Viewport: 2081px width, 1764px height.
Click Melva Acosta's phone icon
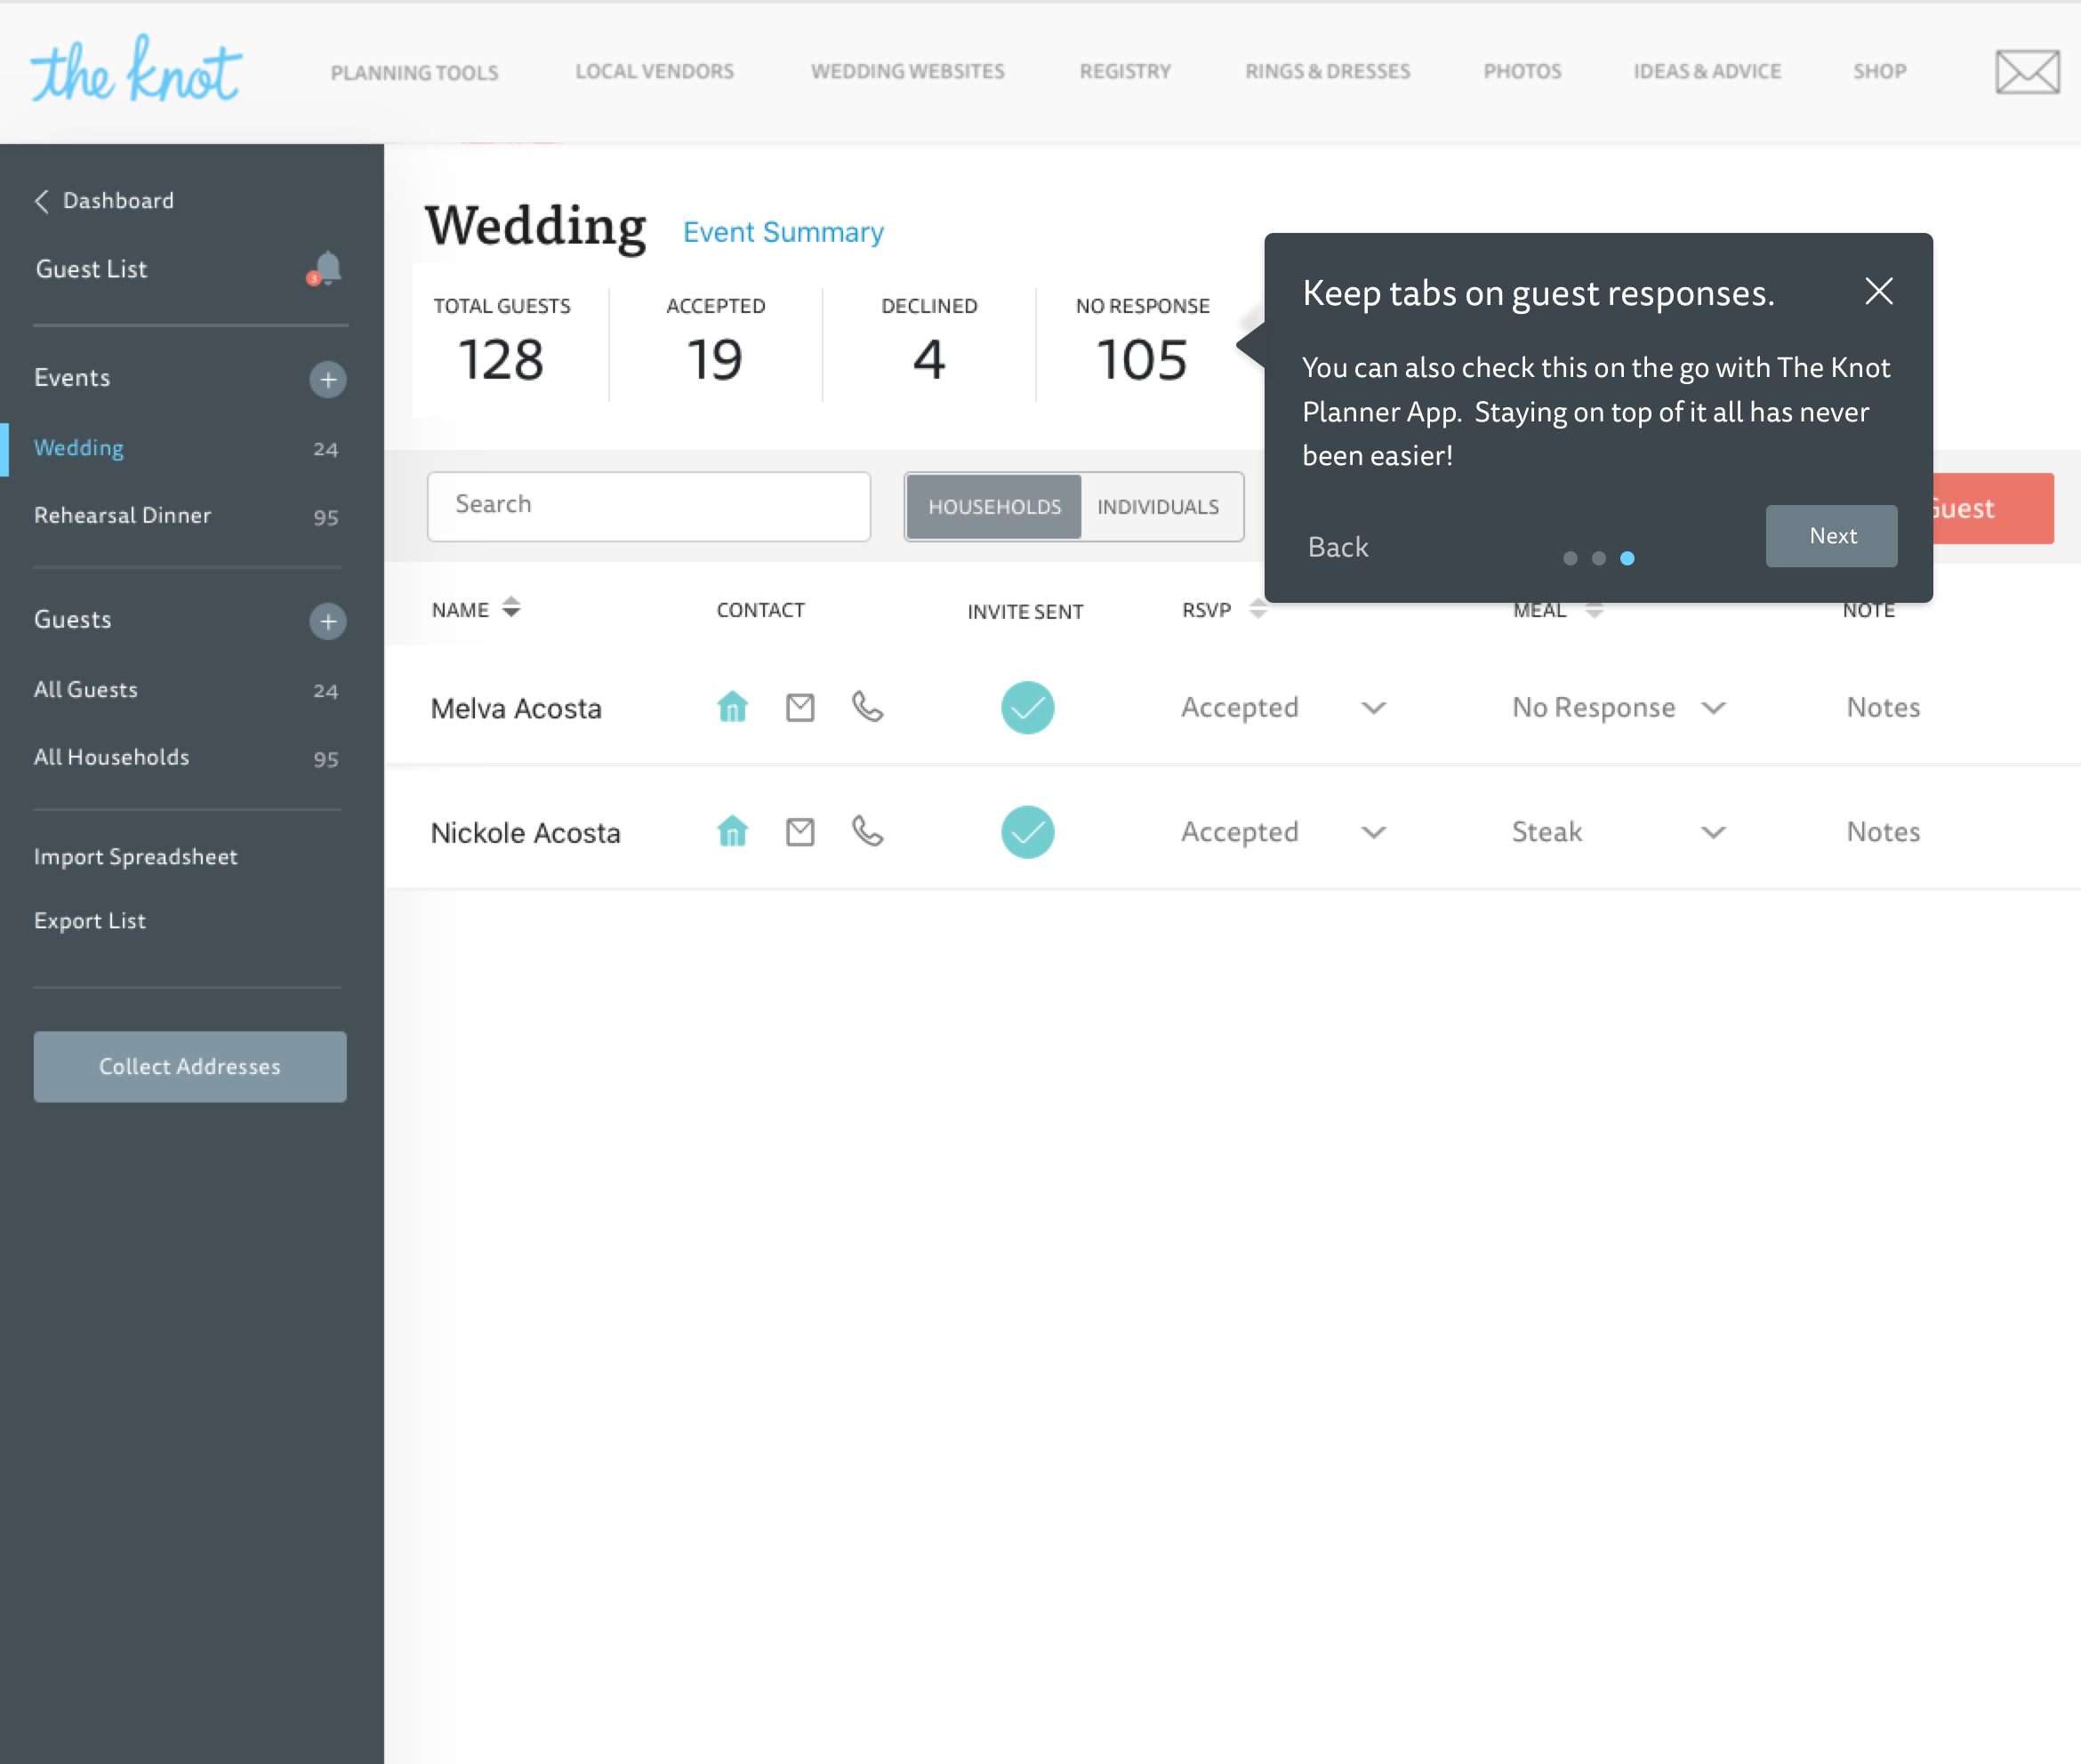(866, 707)
